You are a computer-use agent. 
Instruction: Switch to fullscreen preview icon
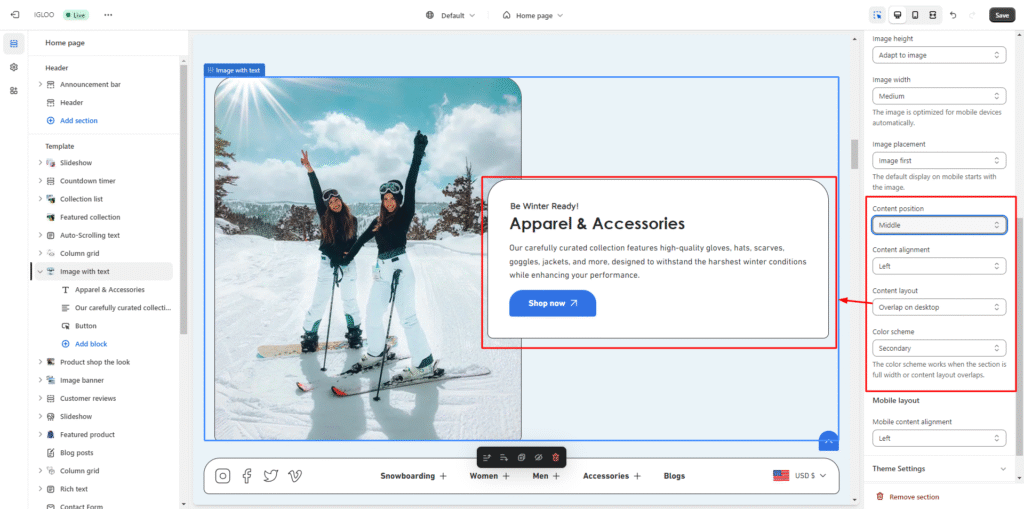click(x=932, y=15)
